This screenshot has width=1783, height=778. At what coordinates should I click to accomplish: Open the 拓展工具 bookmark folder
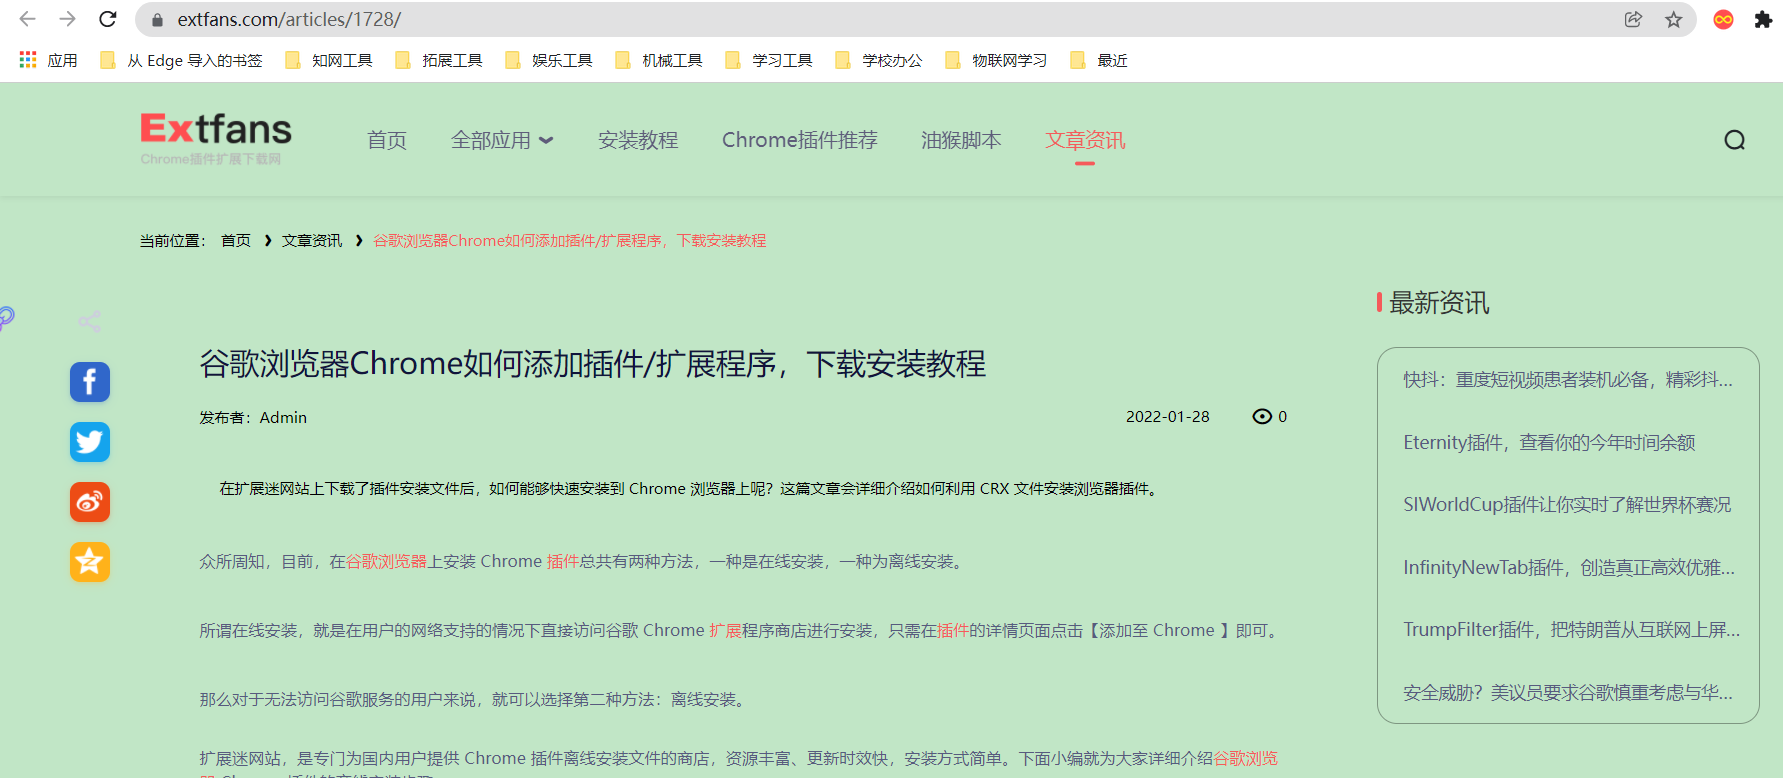439,60
